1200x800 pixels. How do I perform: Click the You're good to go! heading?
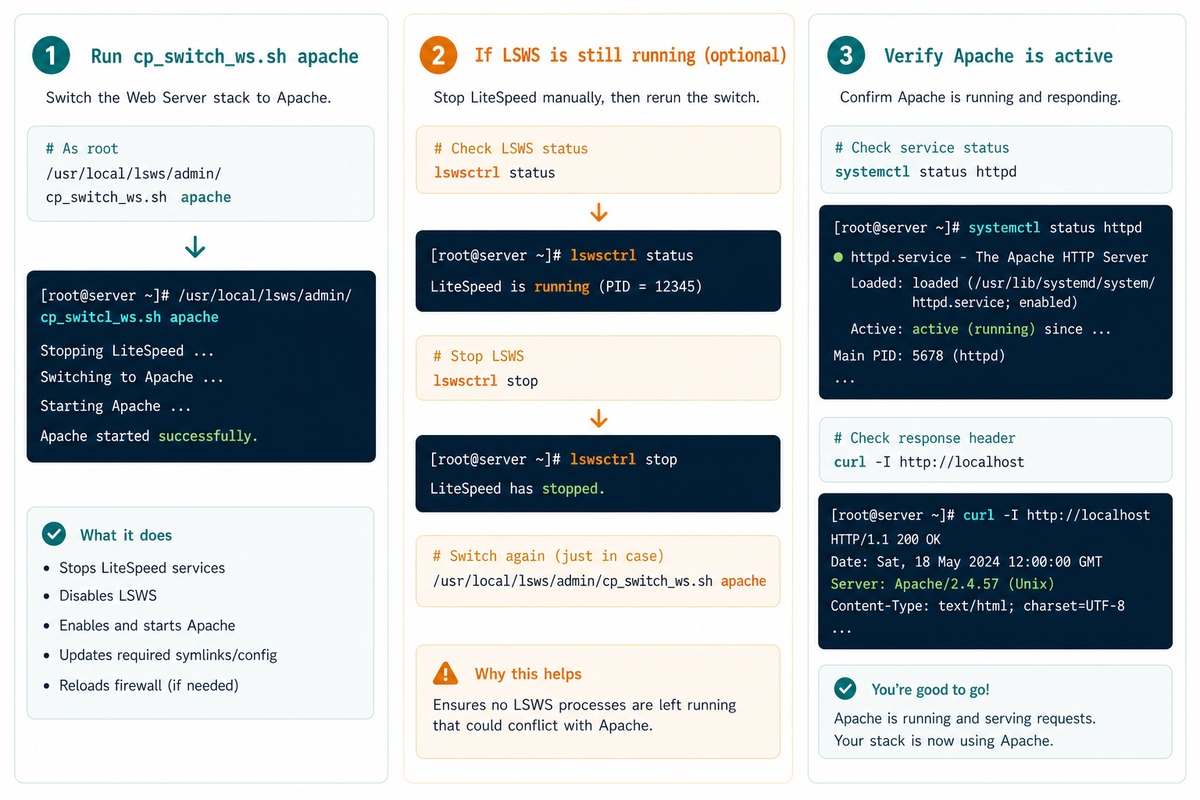click(x=930, y=690)
